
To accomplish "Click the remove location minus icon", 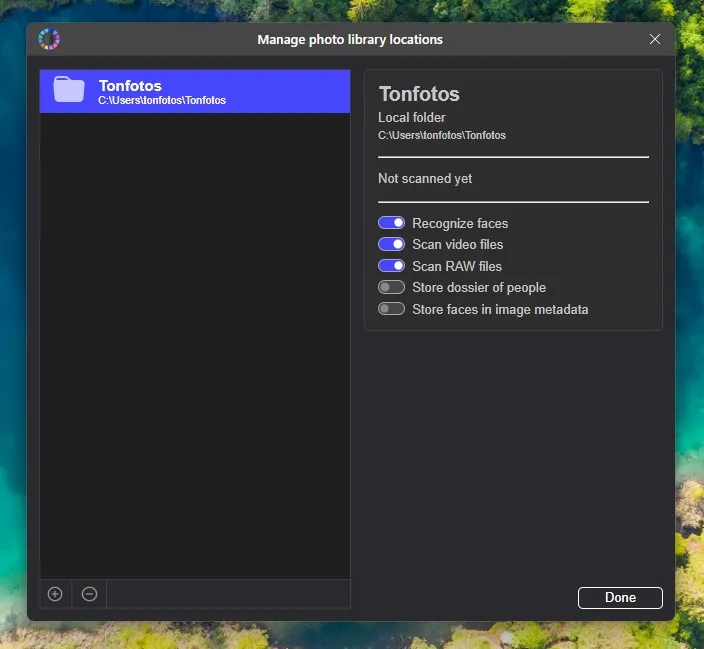I will tap(89, 594).
